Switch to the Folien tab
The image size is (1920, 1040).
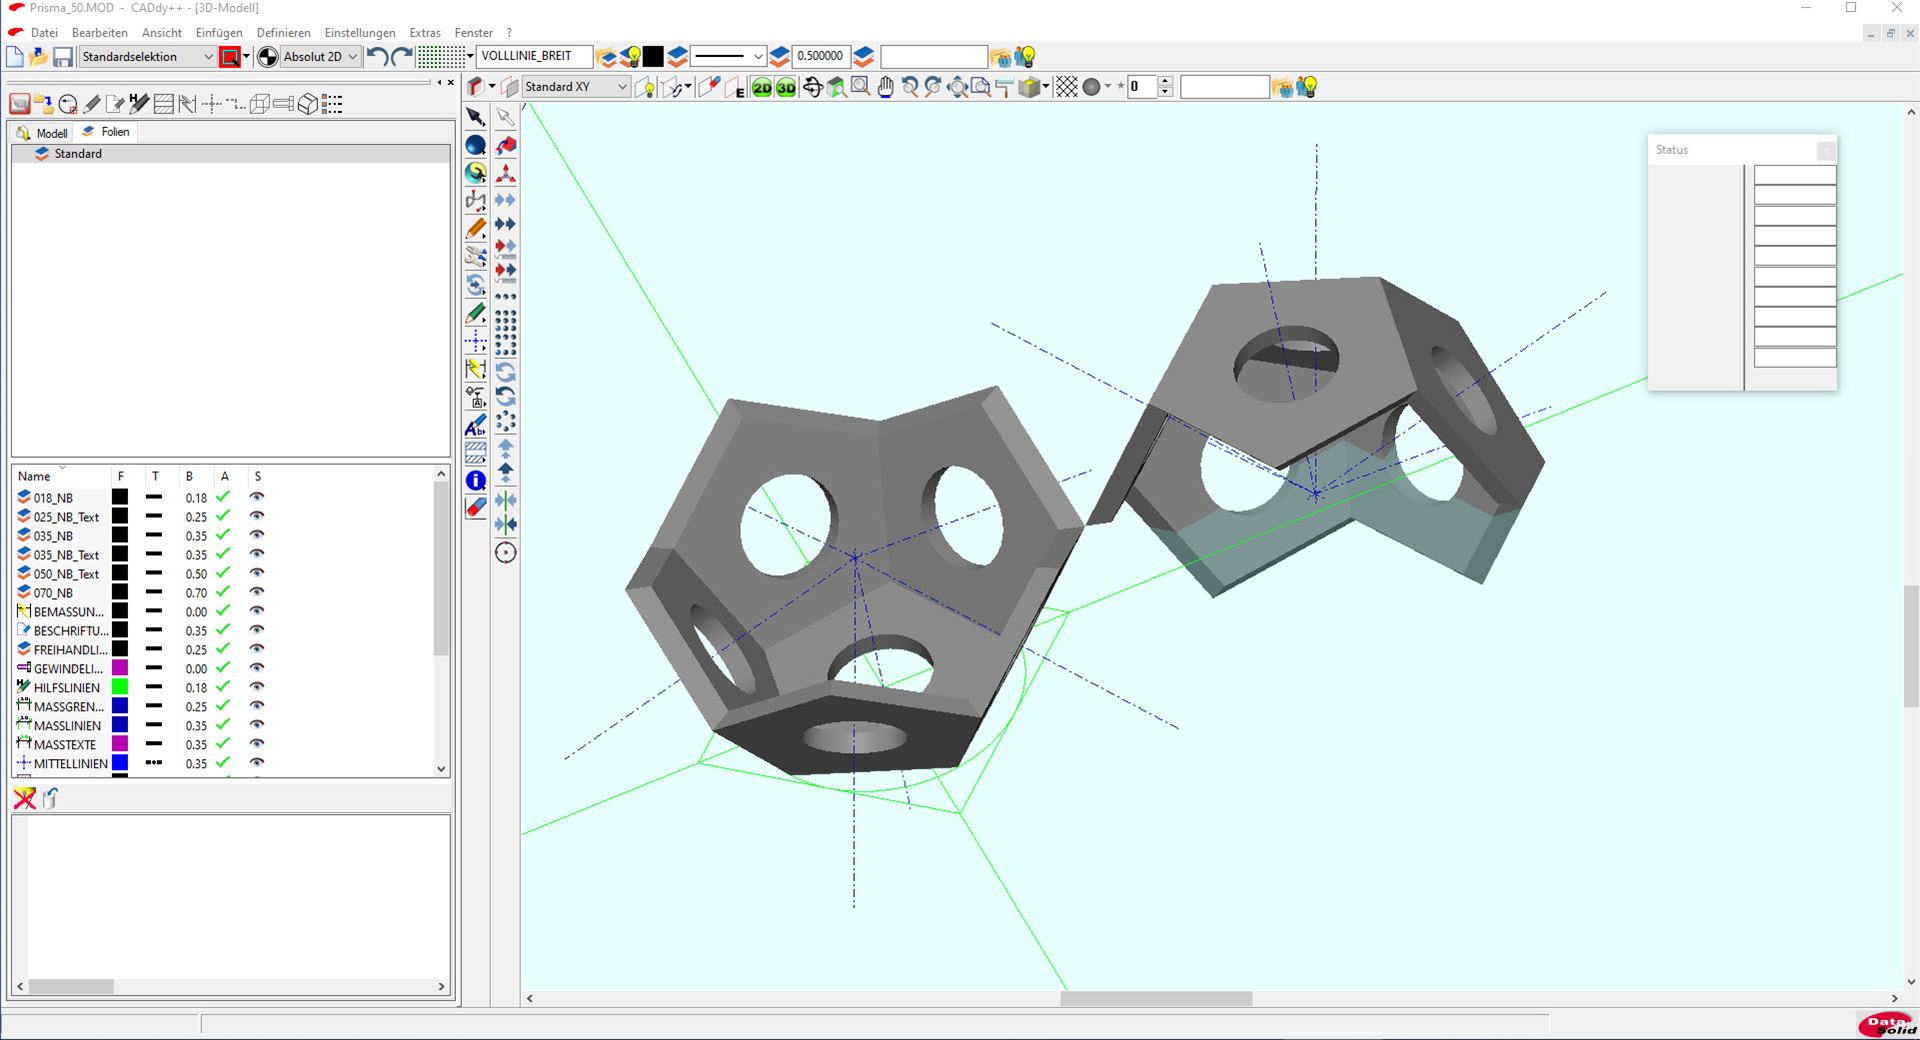pyautogui.click(x=106, y=132)
